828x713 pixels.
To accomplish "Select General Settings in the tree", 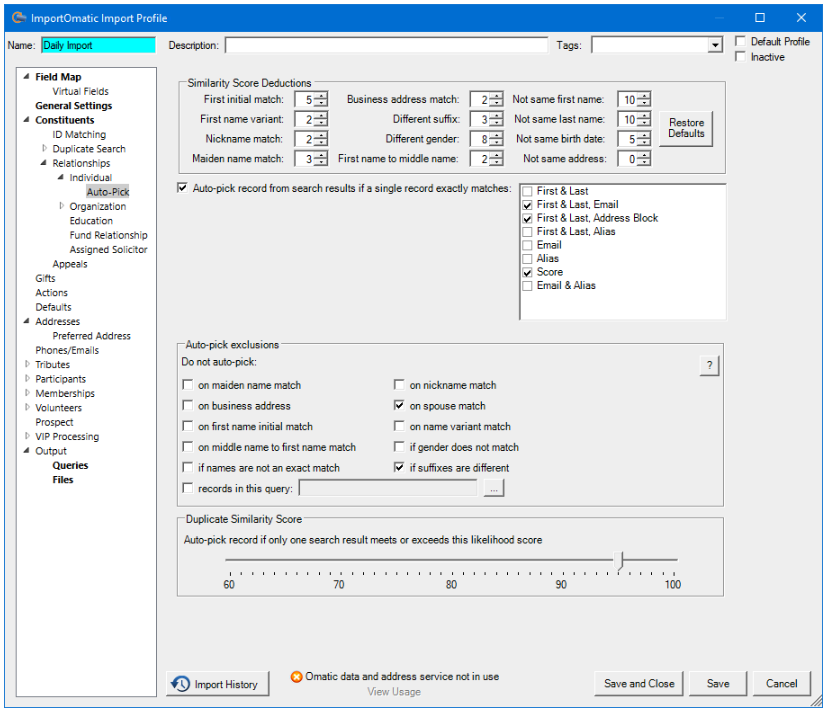I will 73,106.
